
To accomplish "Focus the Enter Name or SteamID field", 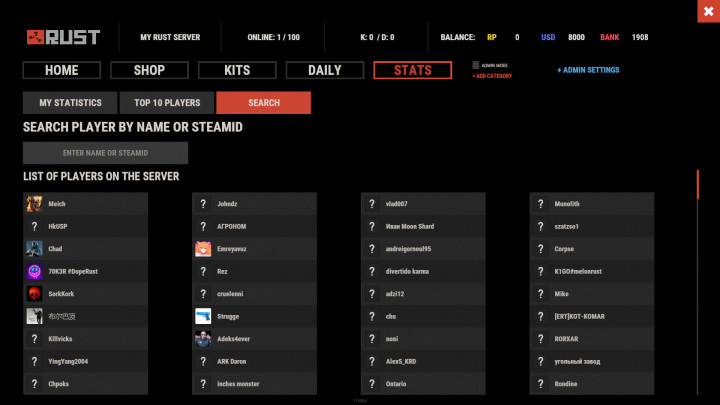I will click(x=106, y=153).
